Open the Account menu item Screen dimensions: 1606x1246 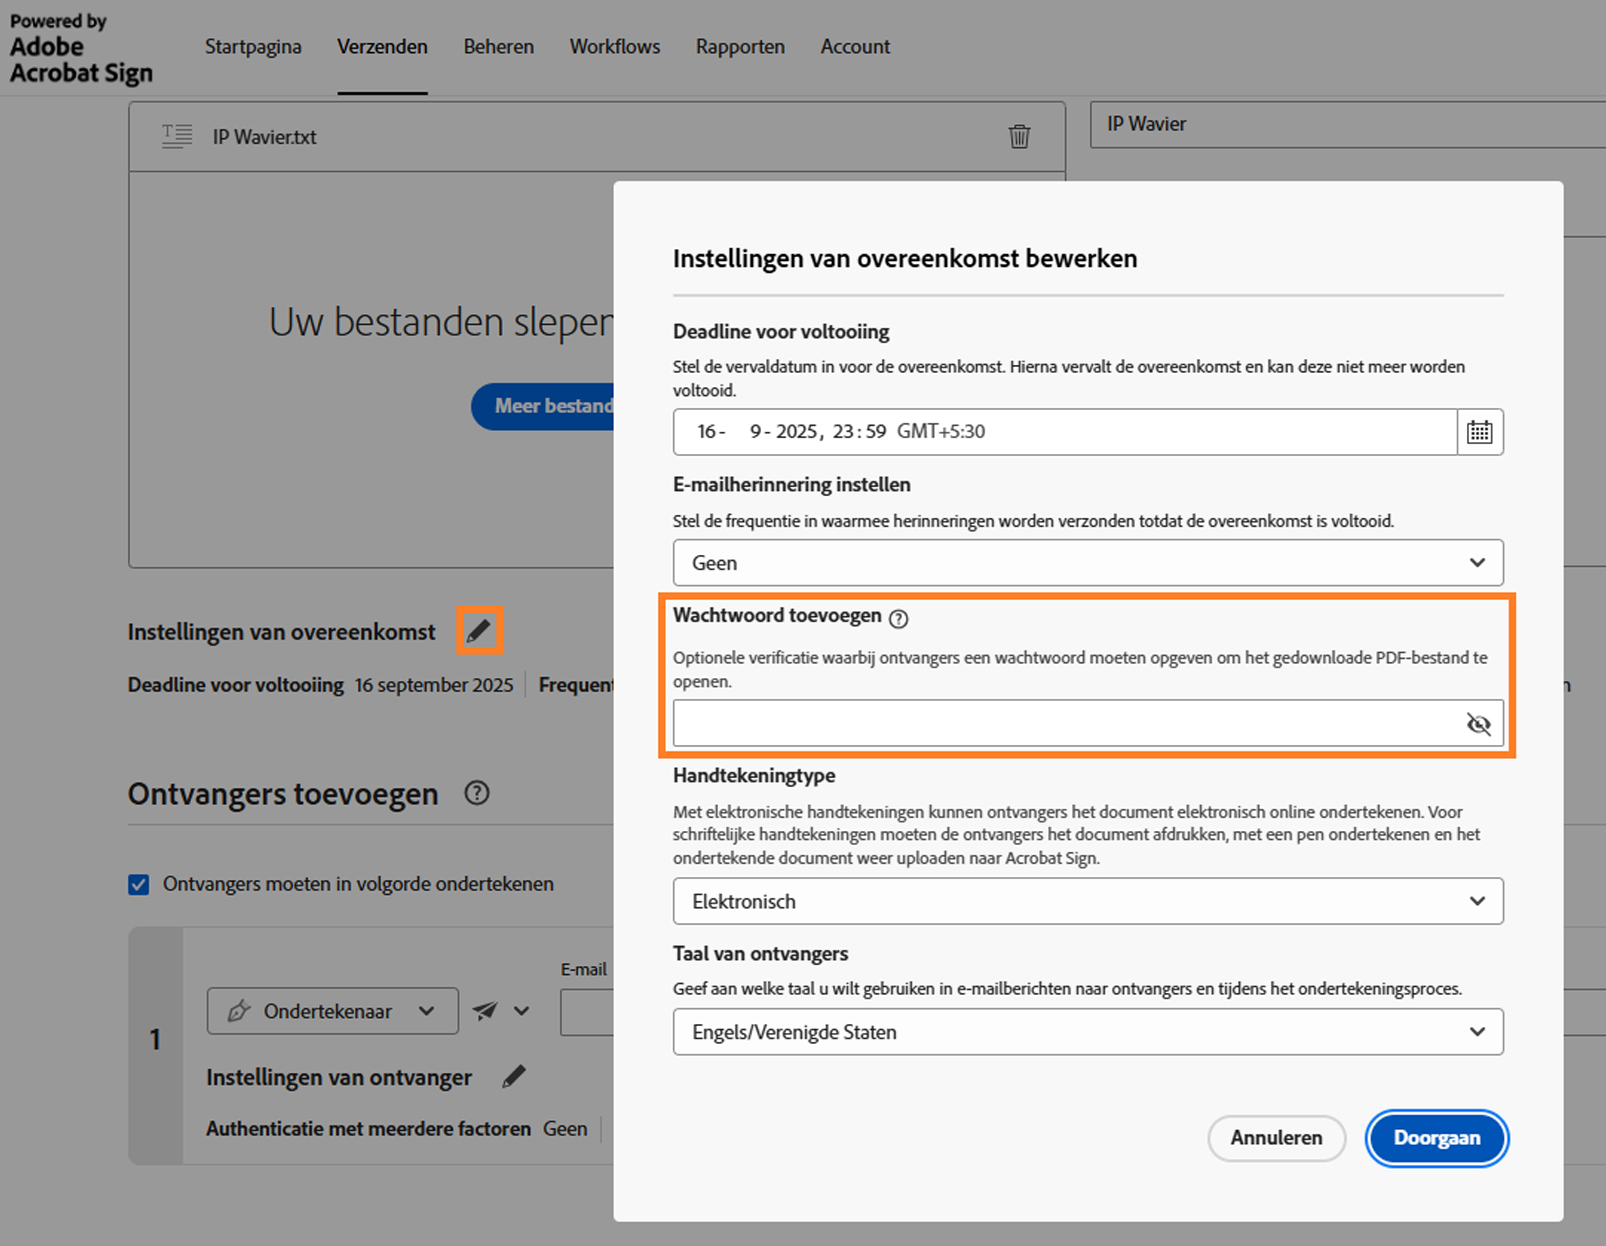(854, 46)
